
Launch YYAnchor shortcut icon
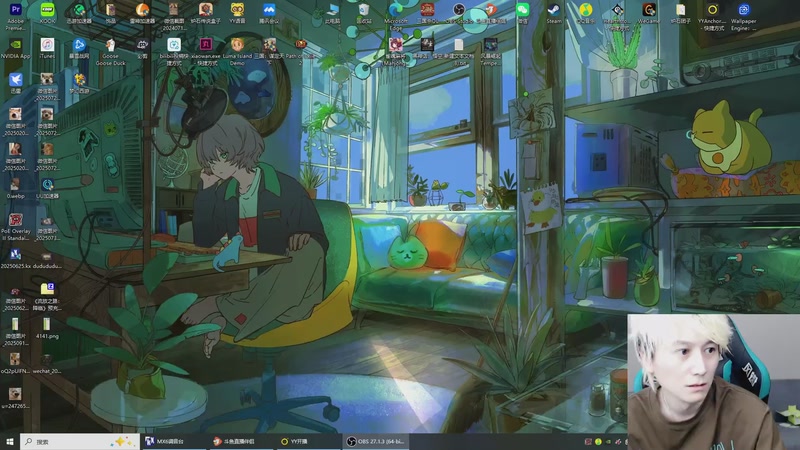tap(712, 16)
